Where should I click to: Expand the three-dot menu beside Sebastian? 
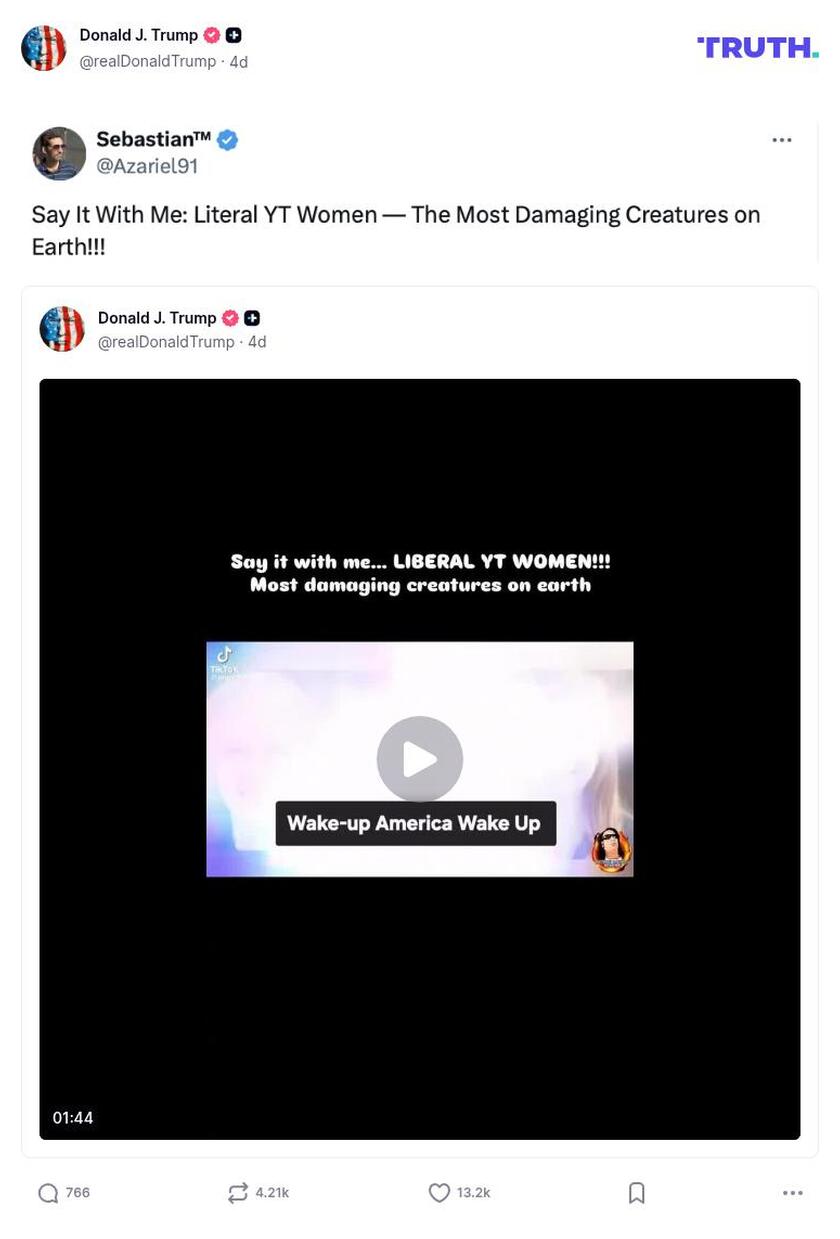point(782,140)
